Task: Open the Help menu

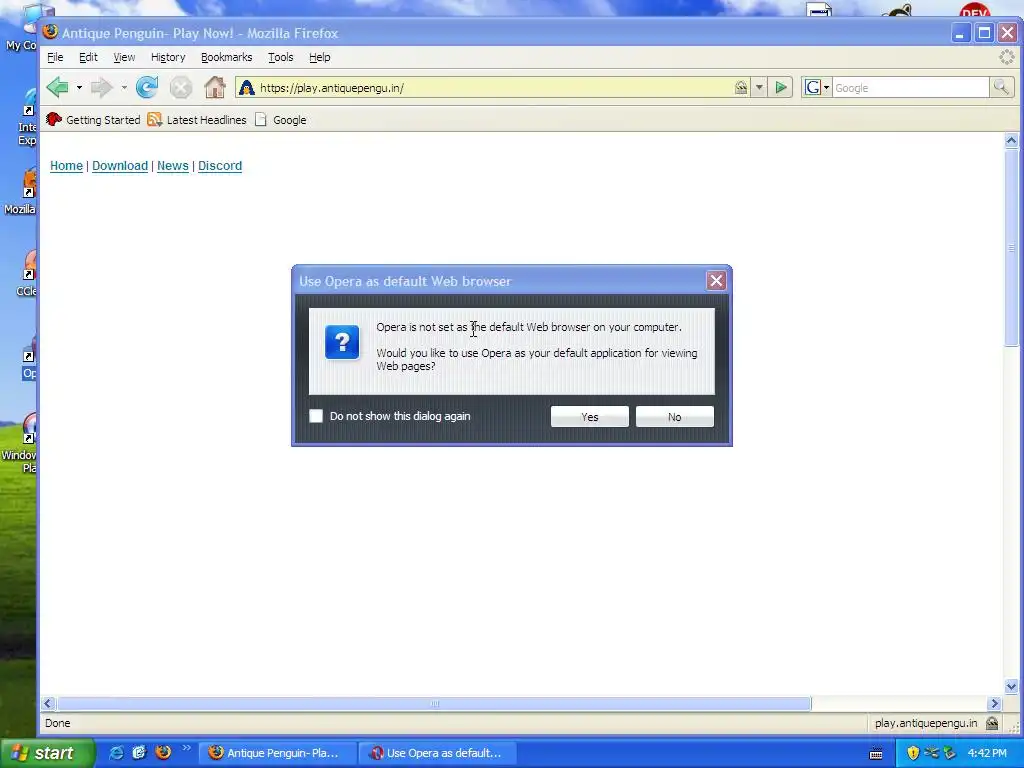Action: 319,57
